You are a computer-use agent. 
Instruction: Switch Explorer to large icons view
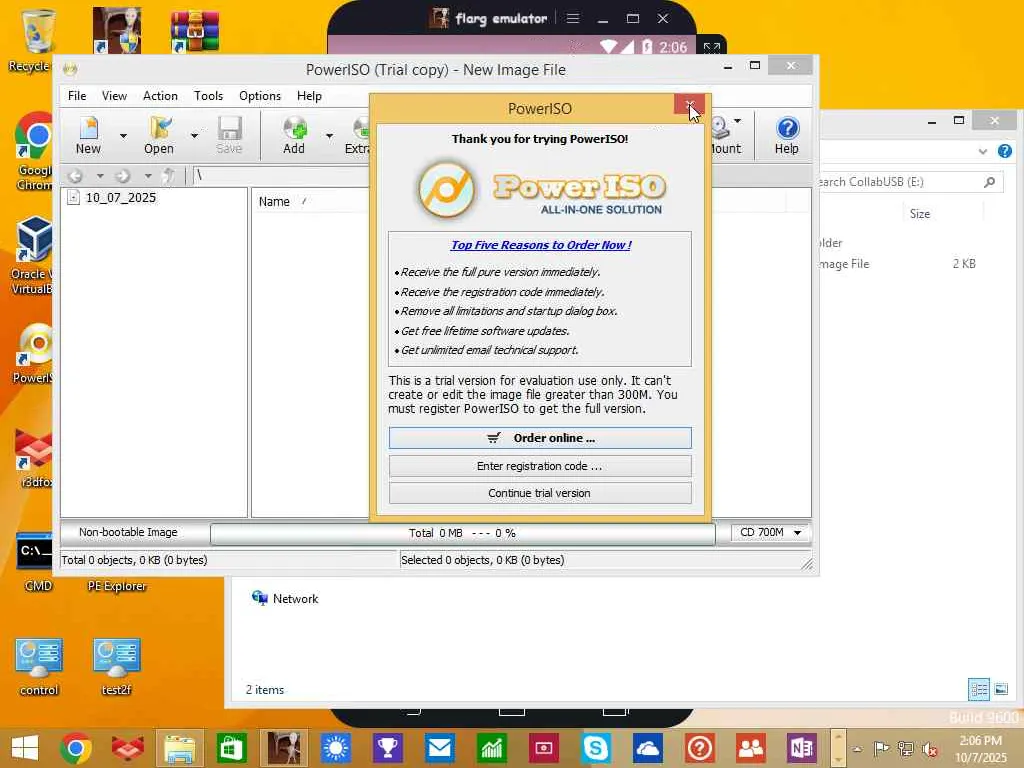click(1001, 689)
